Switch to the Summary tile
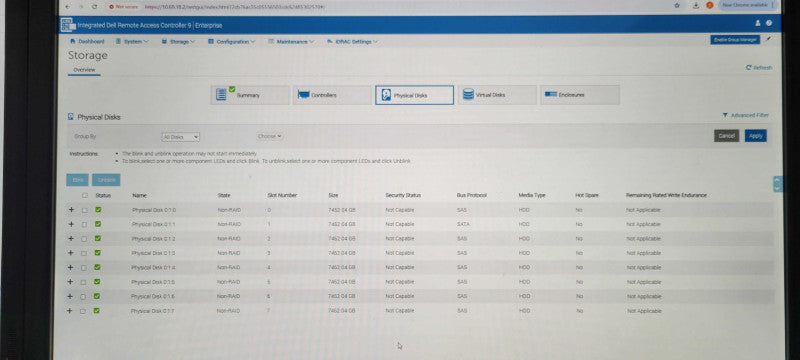 pyautogui.click(x=250, y=95)
